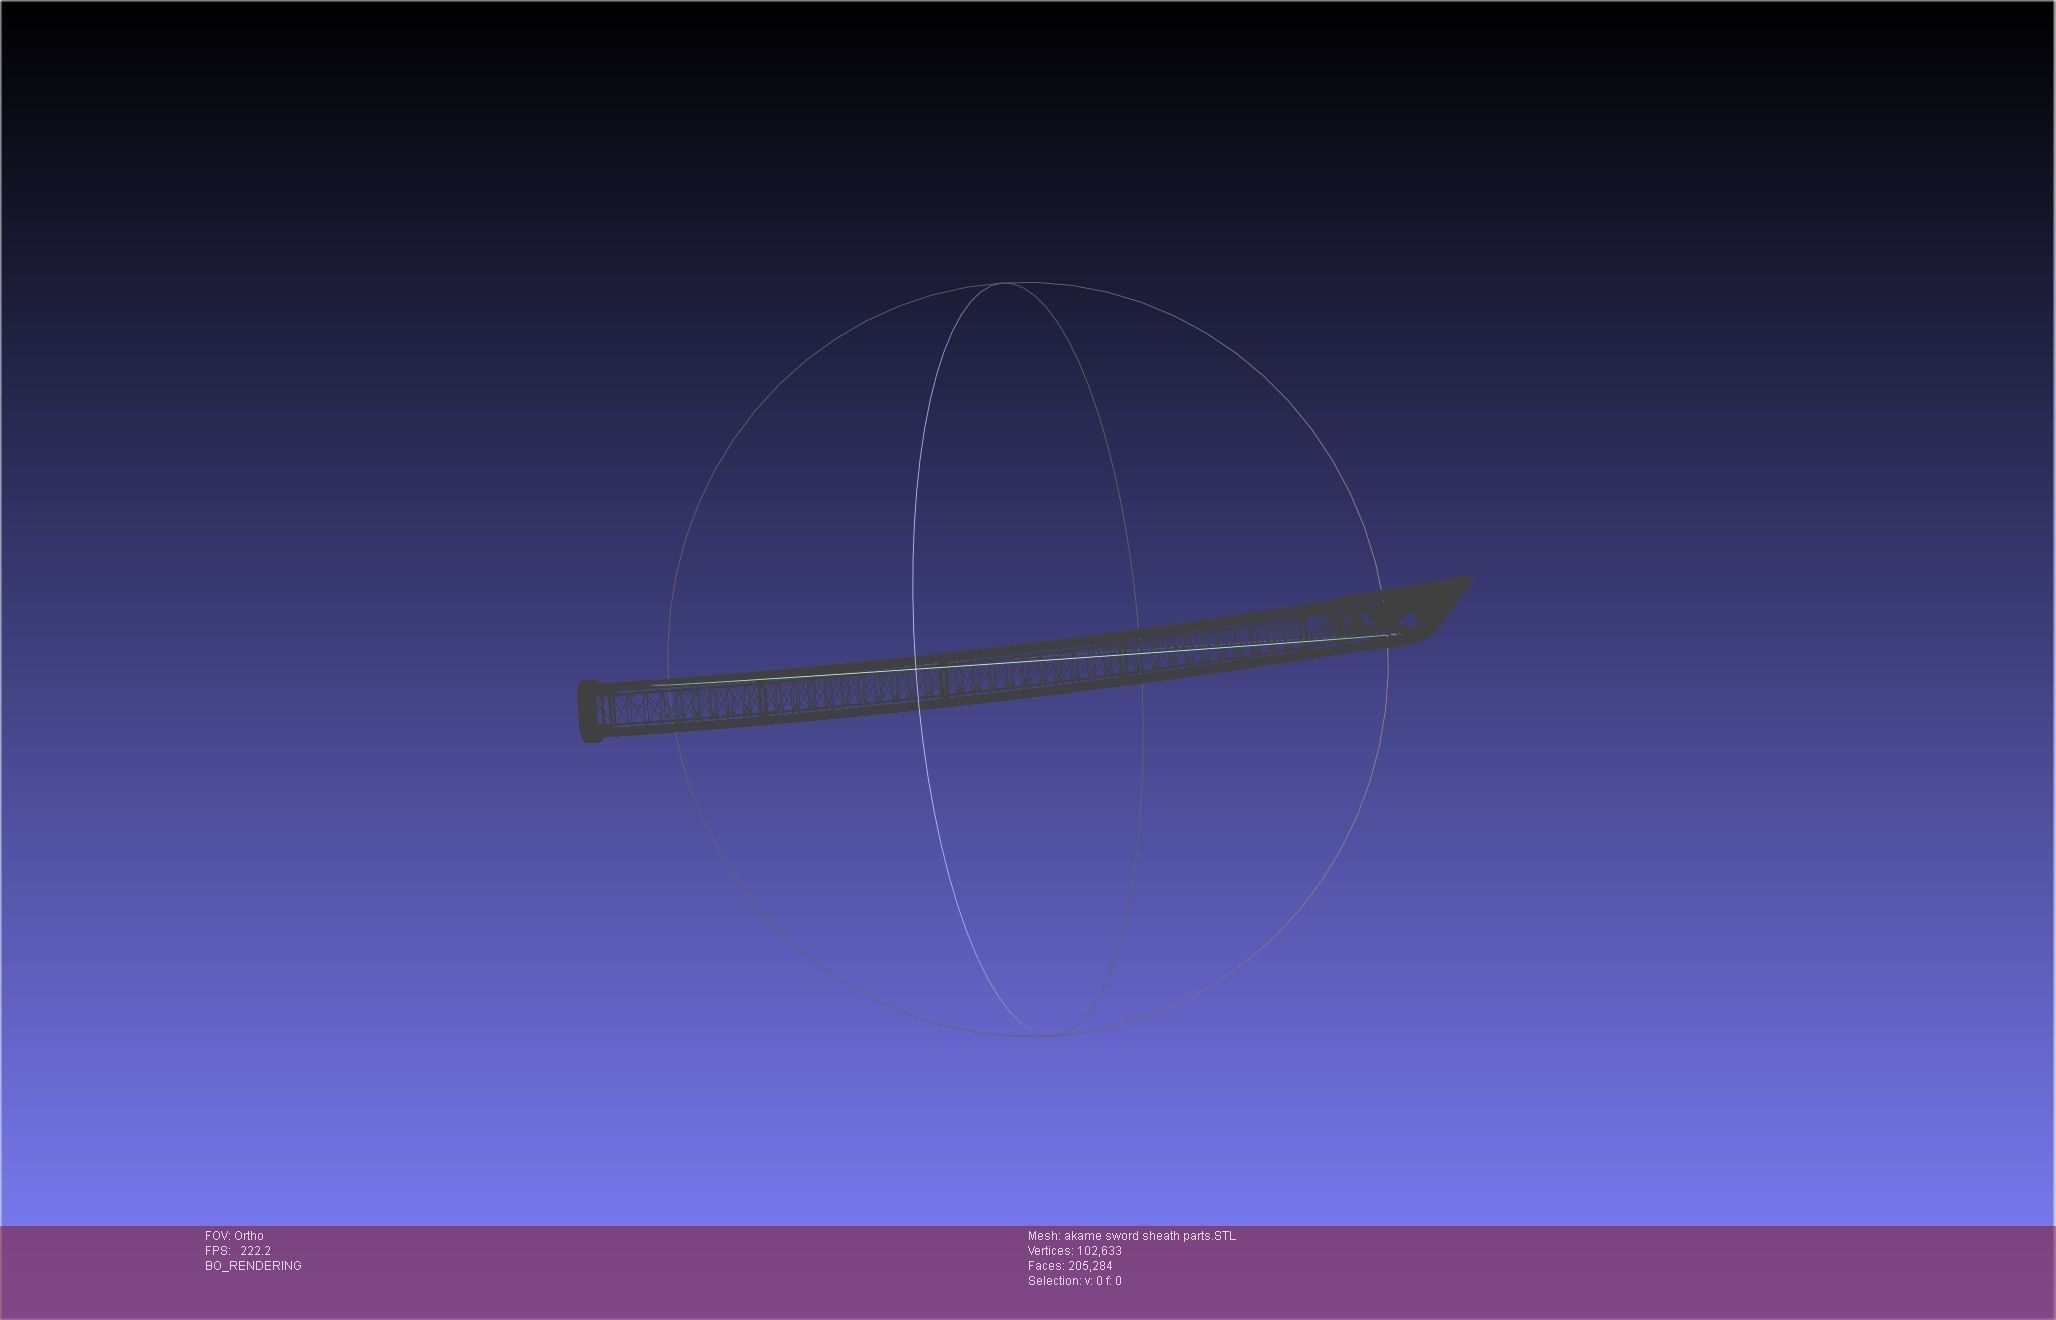
Task: Click the 'Selection: v: 0 f: 0' line
Action: click(x=1075, y=1281)
